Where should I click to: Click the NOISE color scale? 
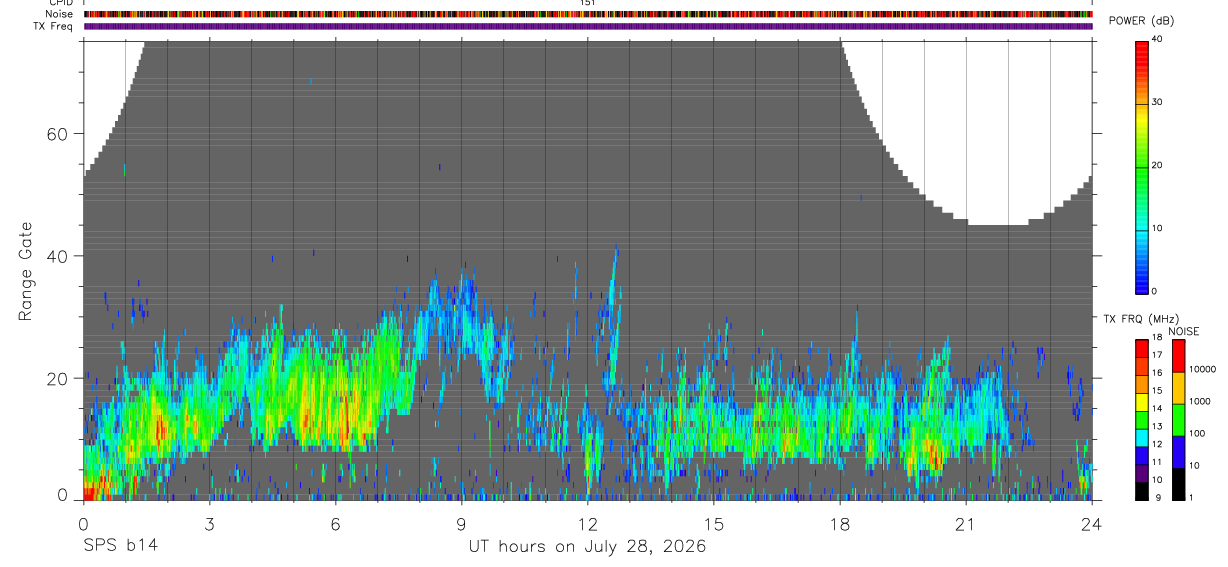coord(1177,420)
